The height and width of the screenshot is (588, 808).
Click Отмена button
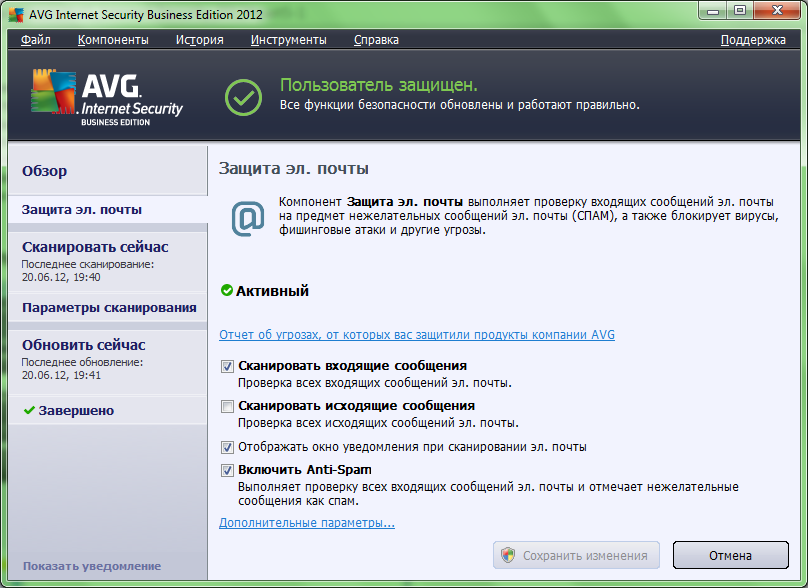730,555
